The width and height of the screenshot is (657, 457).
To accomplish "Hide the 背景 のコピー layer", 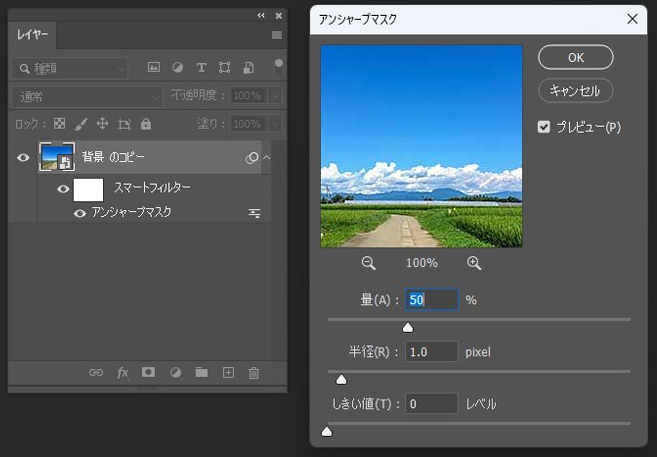I will (x=24, y=157).
